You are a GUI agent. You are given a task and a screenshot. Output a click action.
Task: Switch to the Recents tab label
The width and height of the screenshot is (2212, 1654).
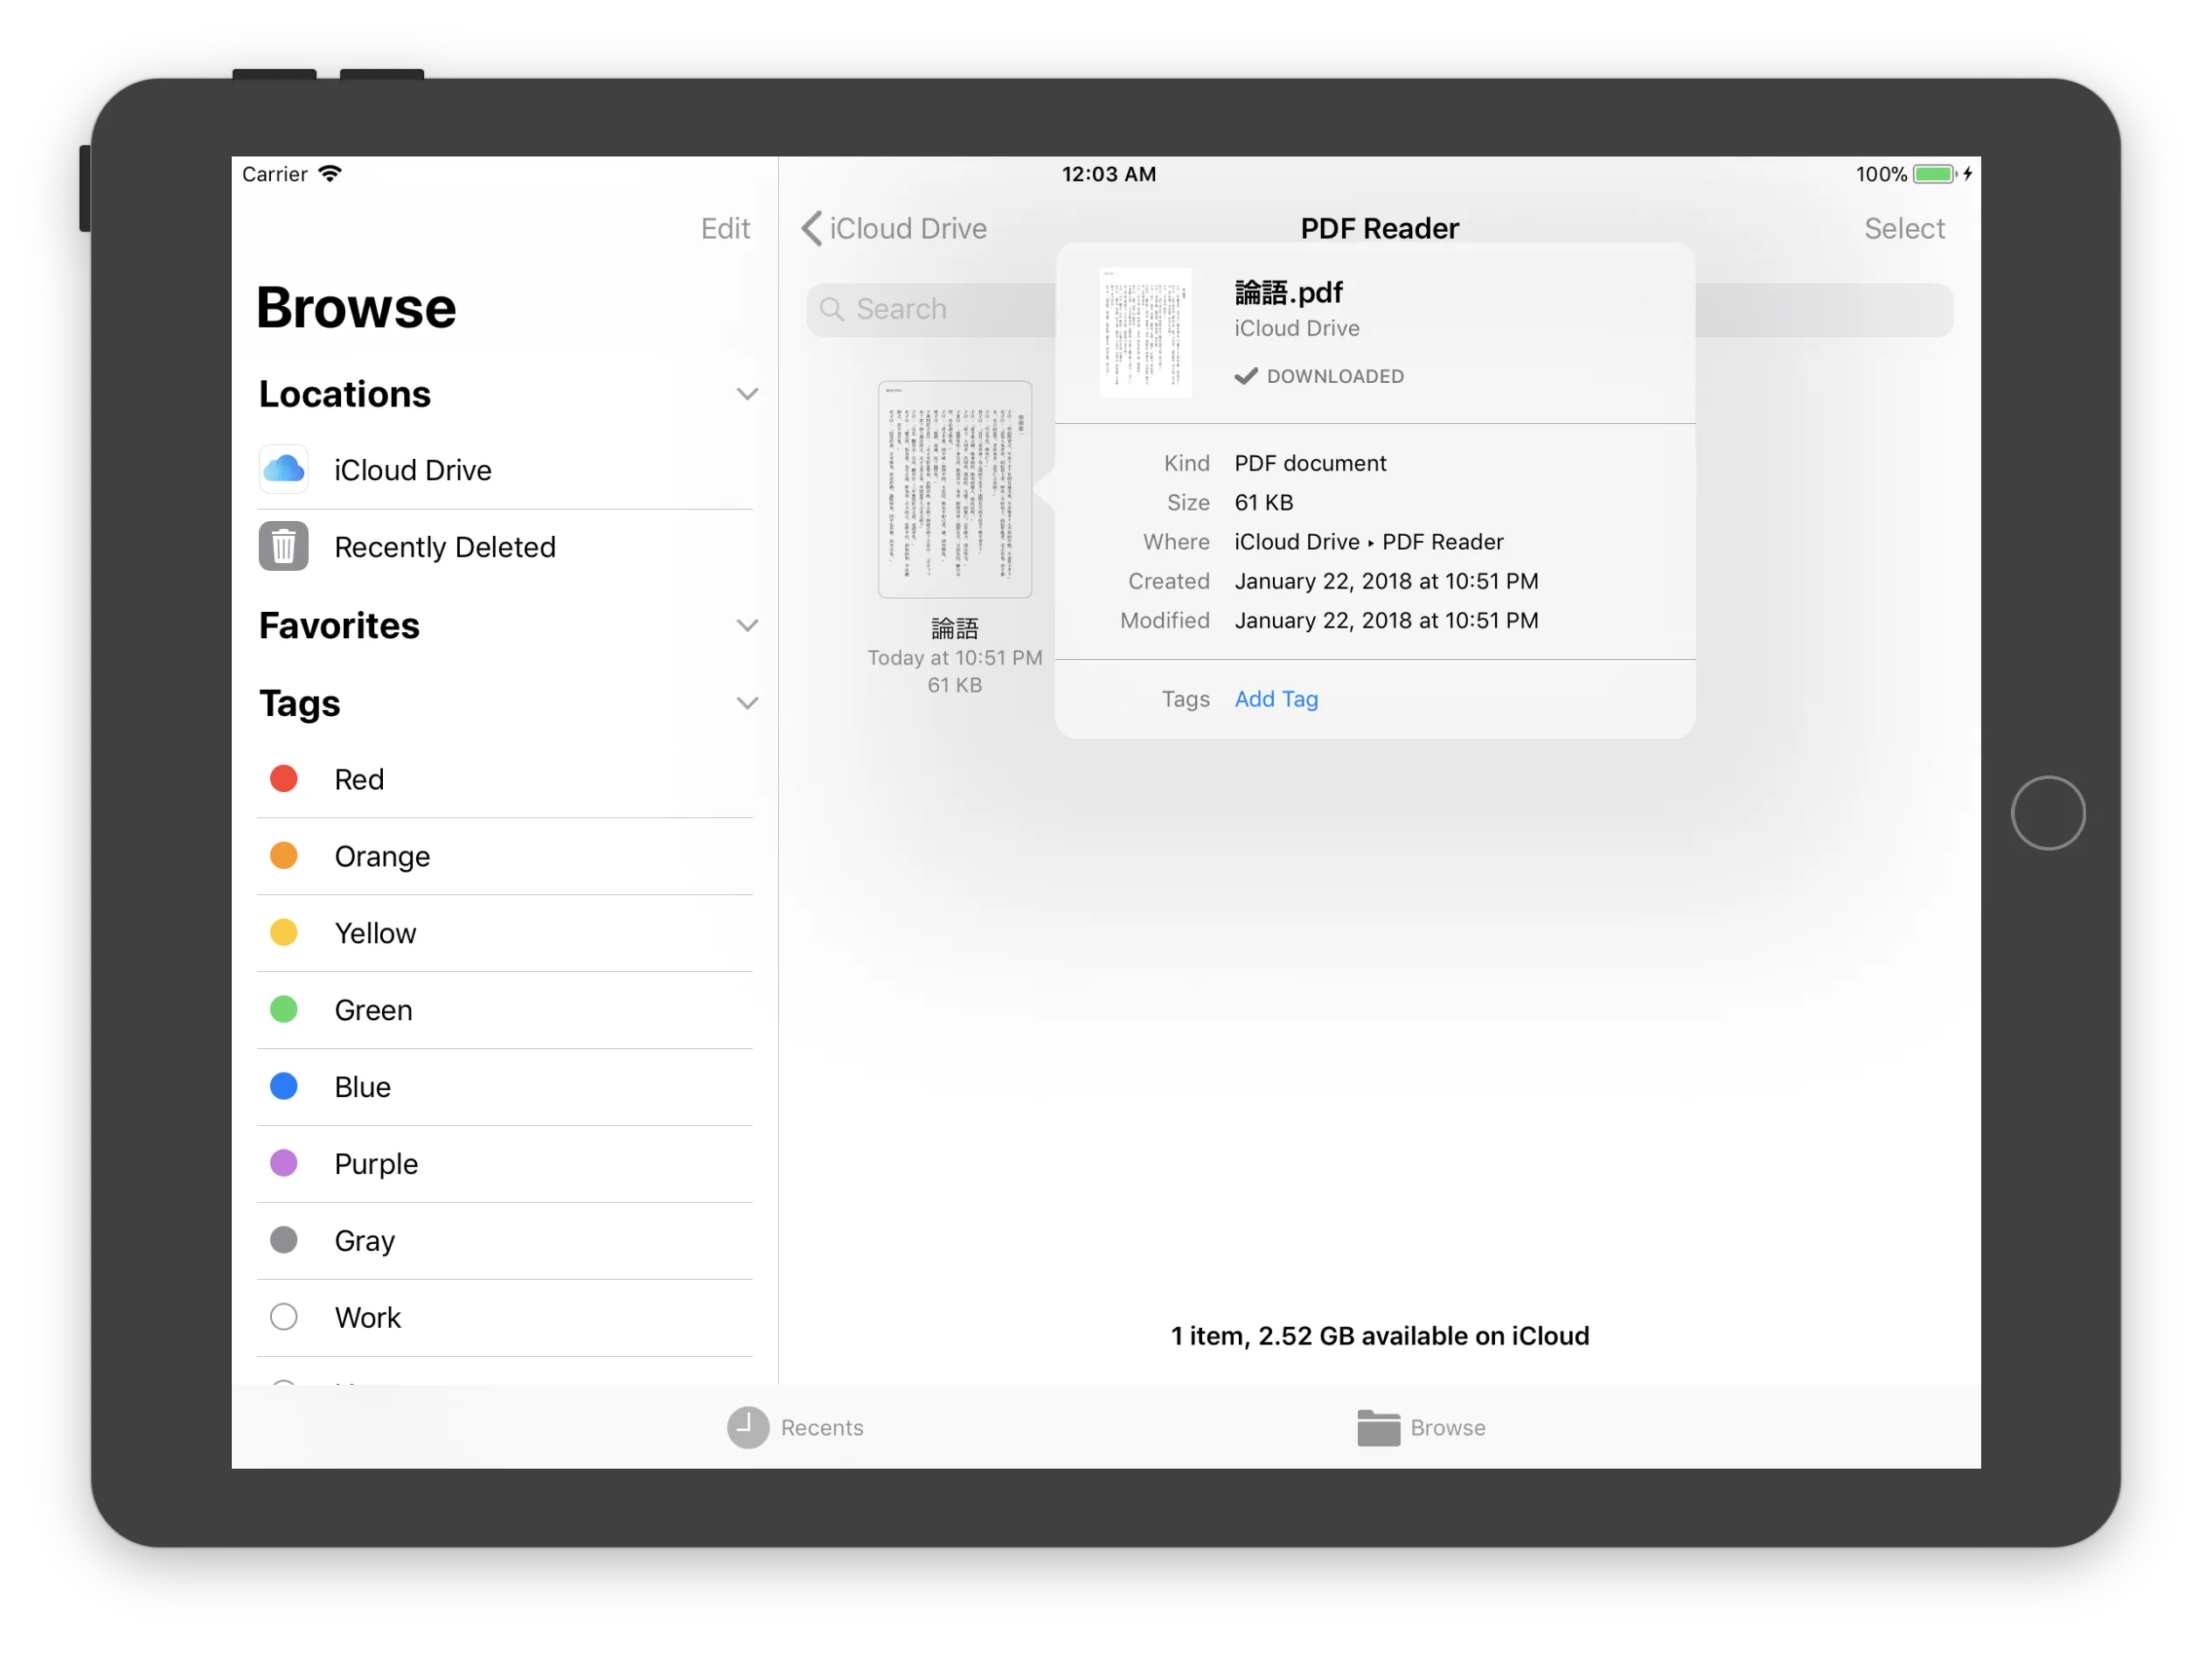click(x=822, y=1427)
